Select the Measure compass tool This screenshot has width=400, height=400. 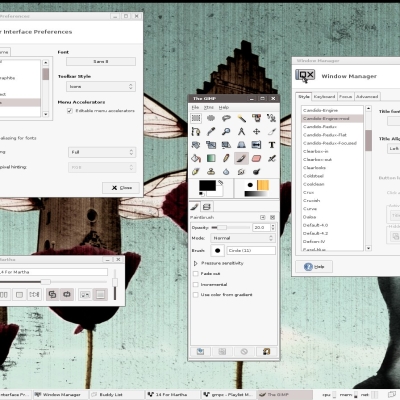coord(241,131)
